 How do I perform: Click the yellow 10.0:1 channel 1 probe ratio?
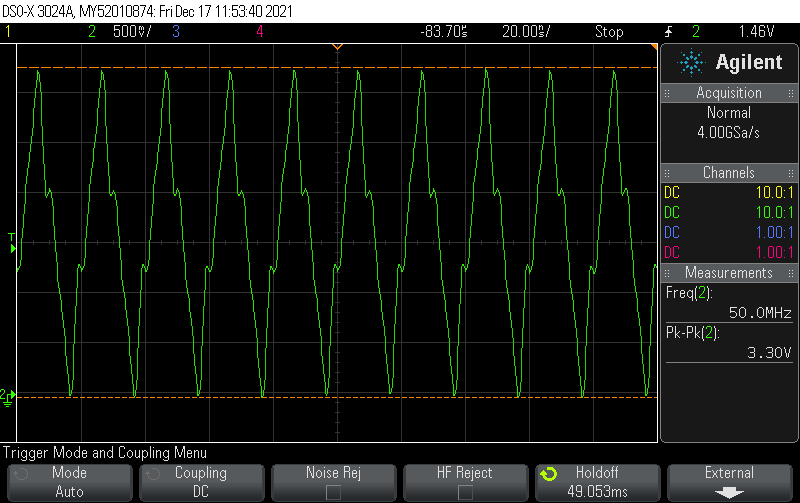(774, 192)
